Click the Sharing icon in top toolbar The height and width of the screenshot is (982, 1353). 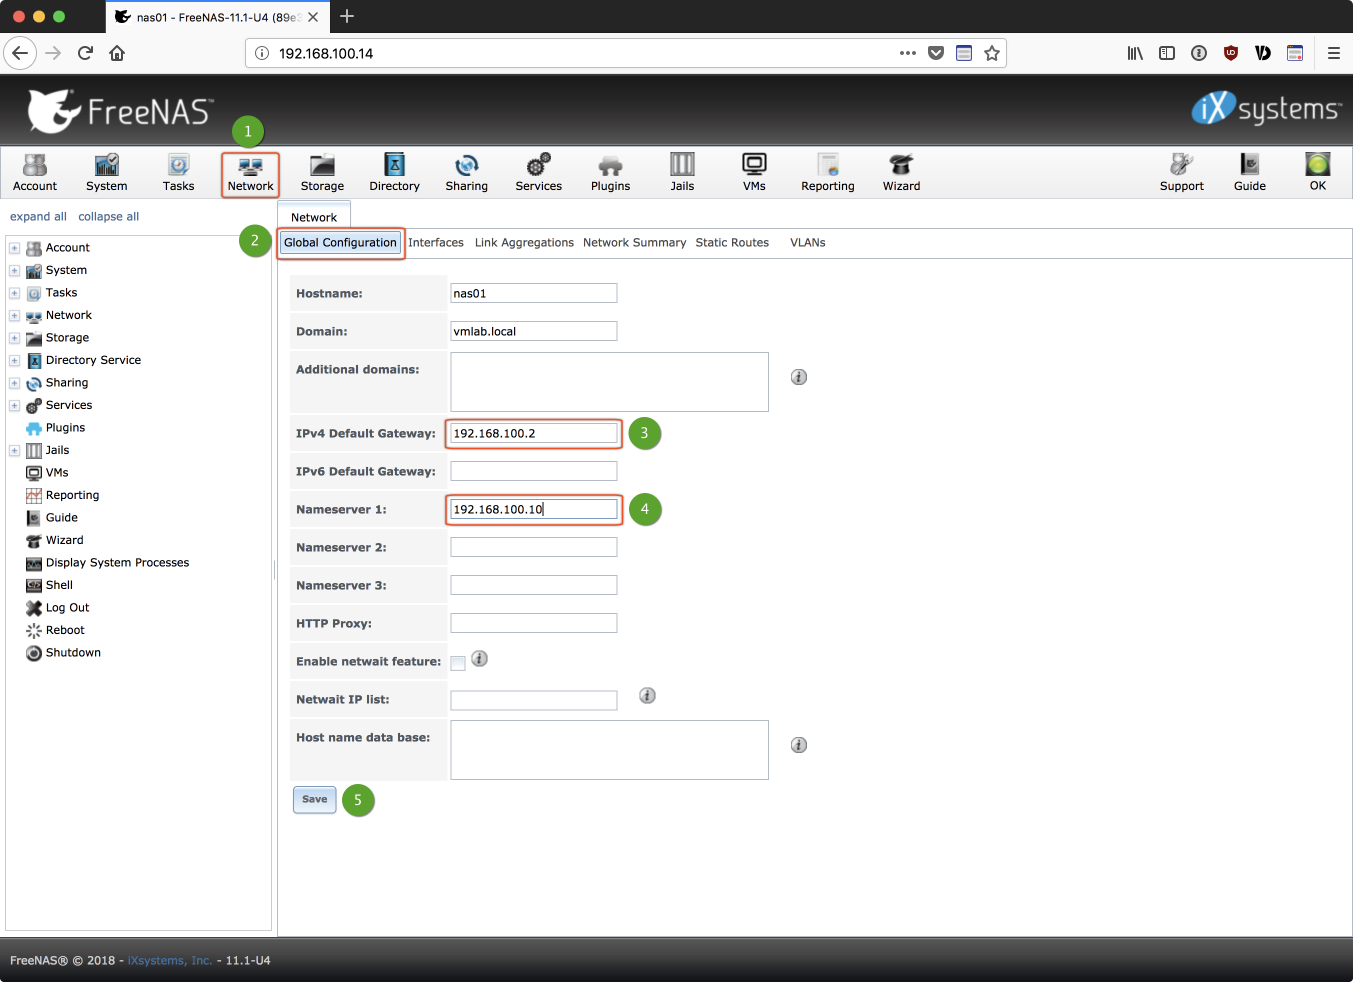coord(466,172)
